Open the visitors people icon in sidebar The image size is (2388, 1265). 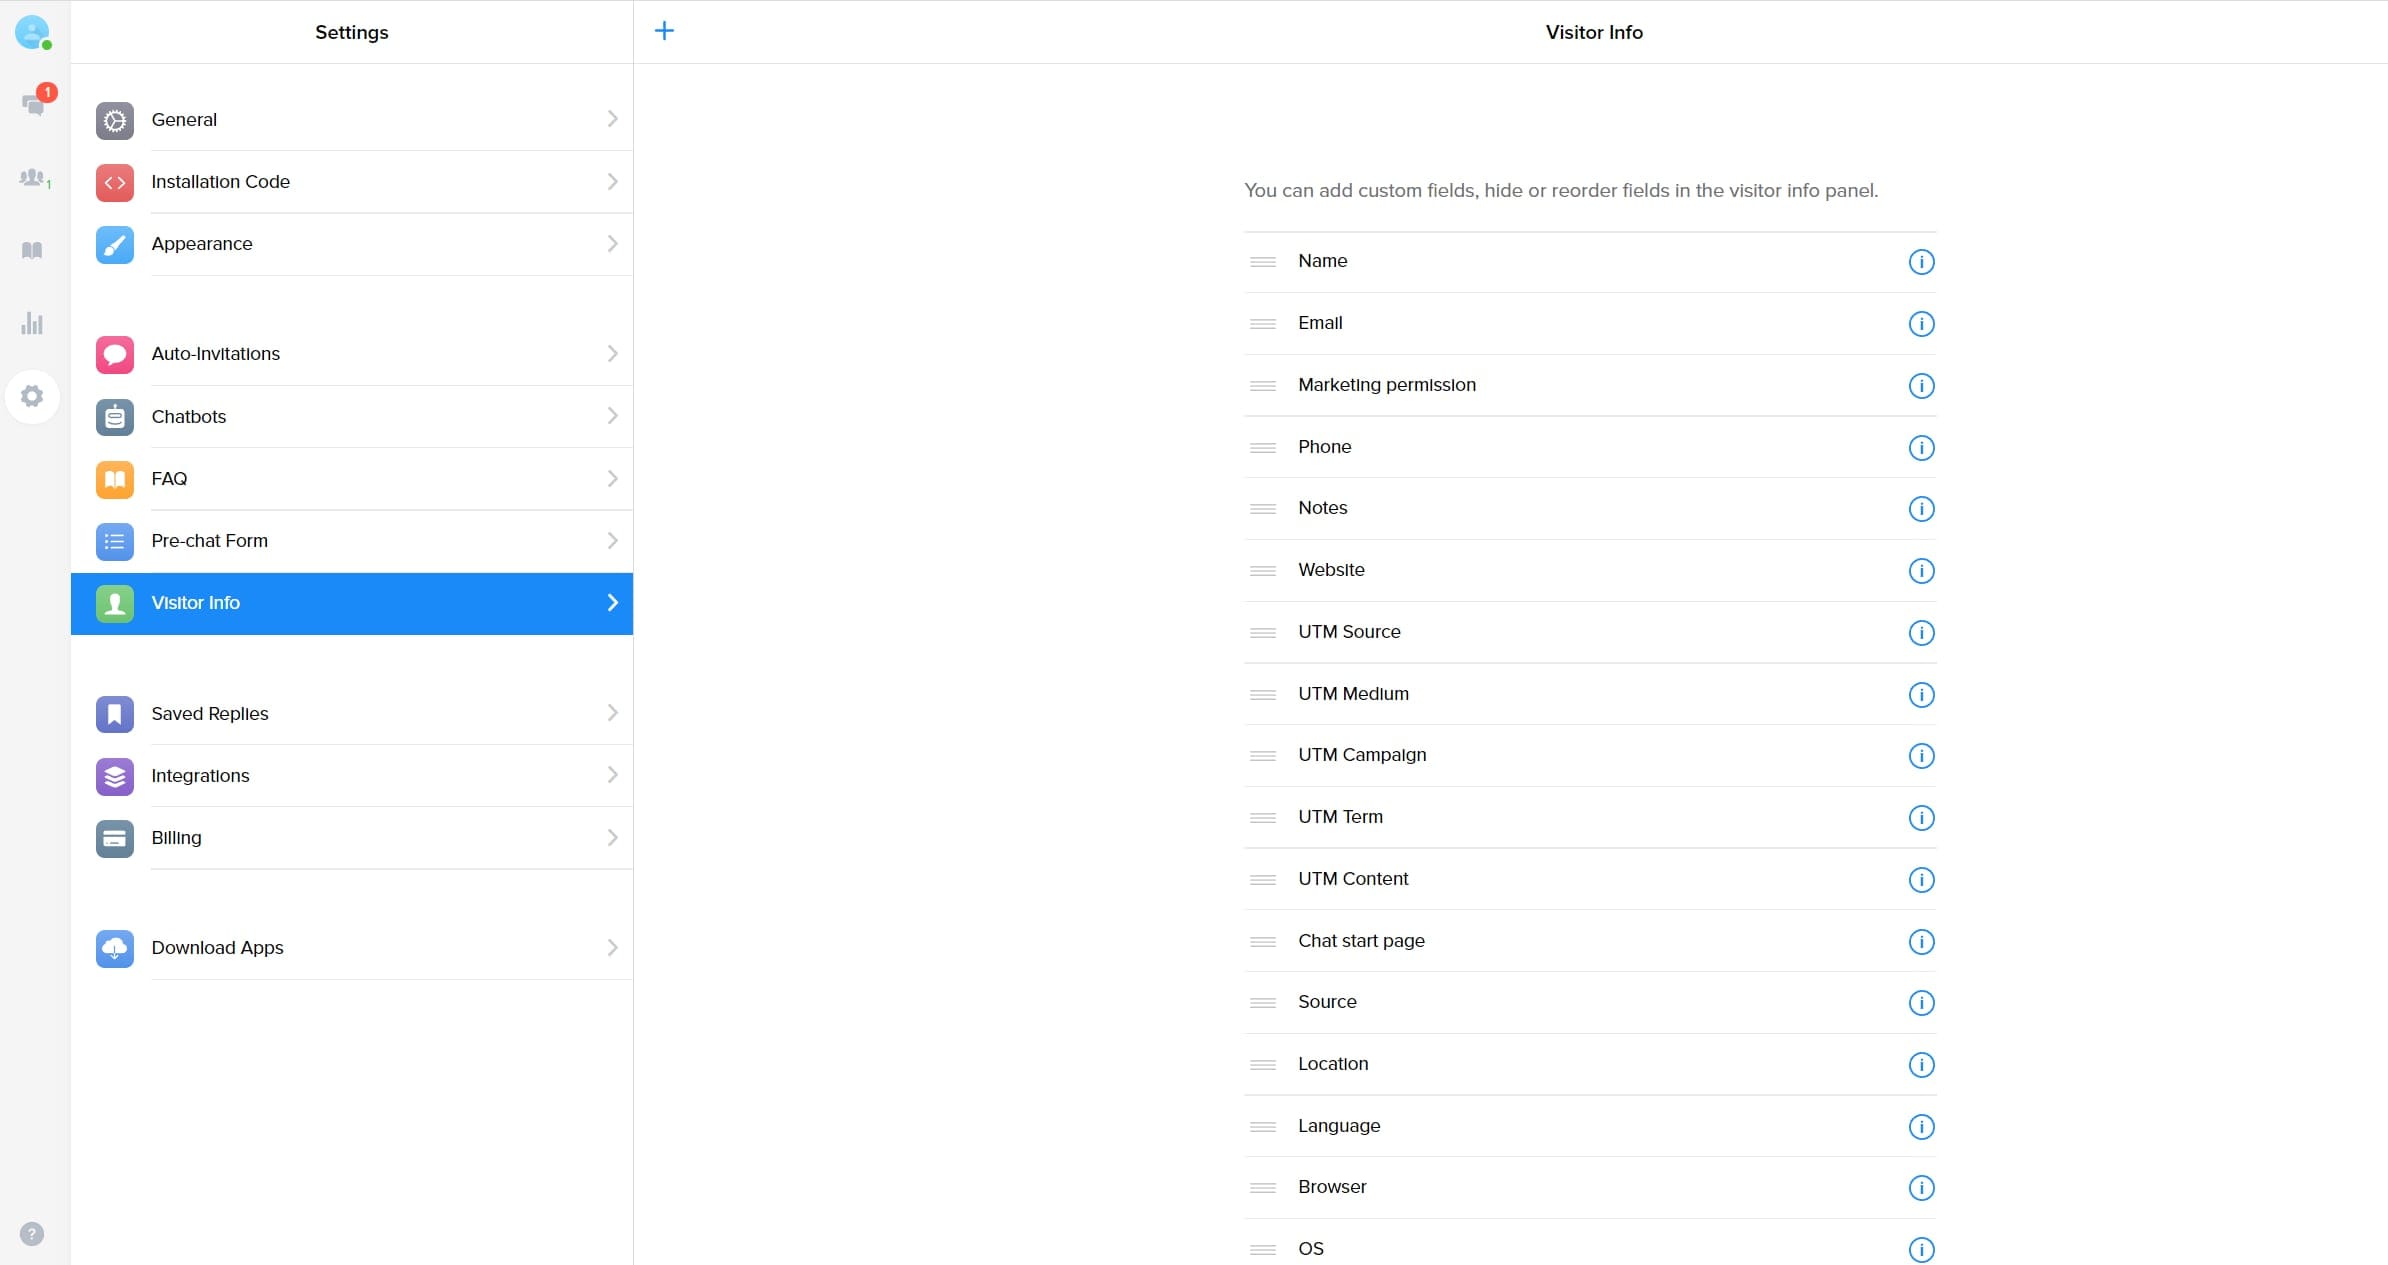(x=33, y=178)
